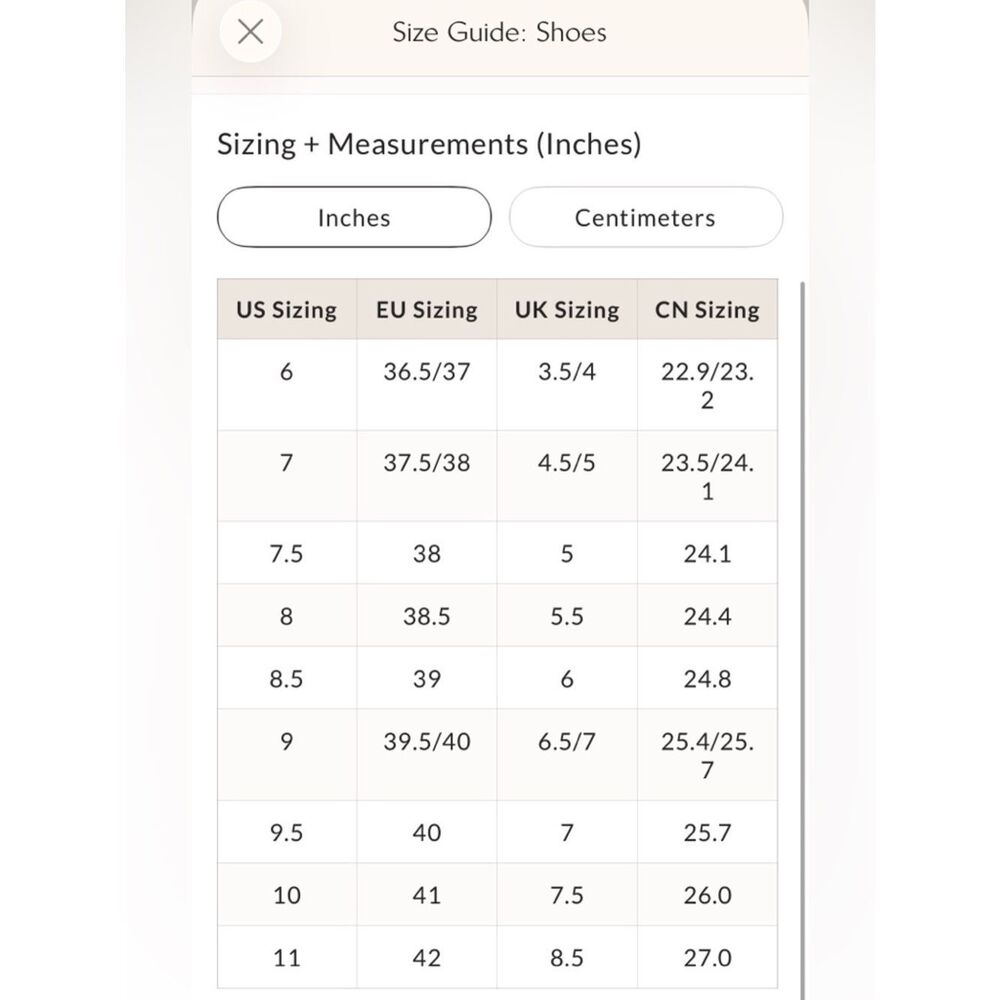Click the CN Sizing column header
This screenshot has height=1000, width=1000.
[x=707, y=309]
